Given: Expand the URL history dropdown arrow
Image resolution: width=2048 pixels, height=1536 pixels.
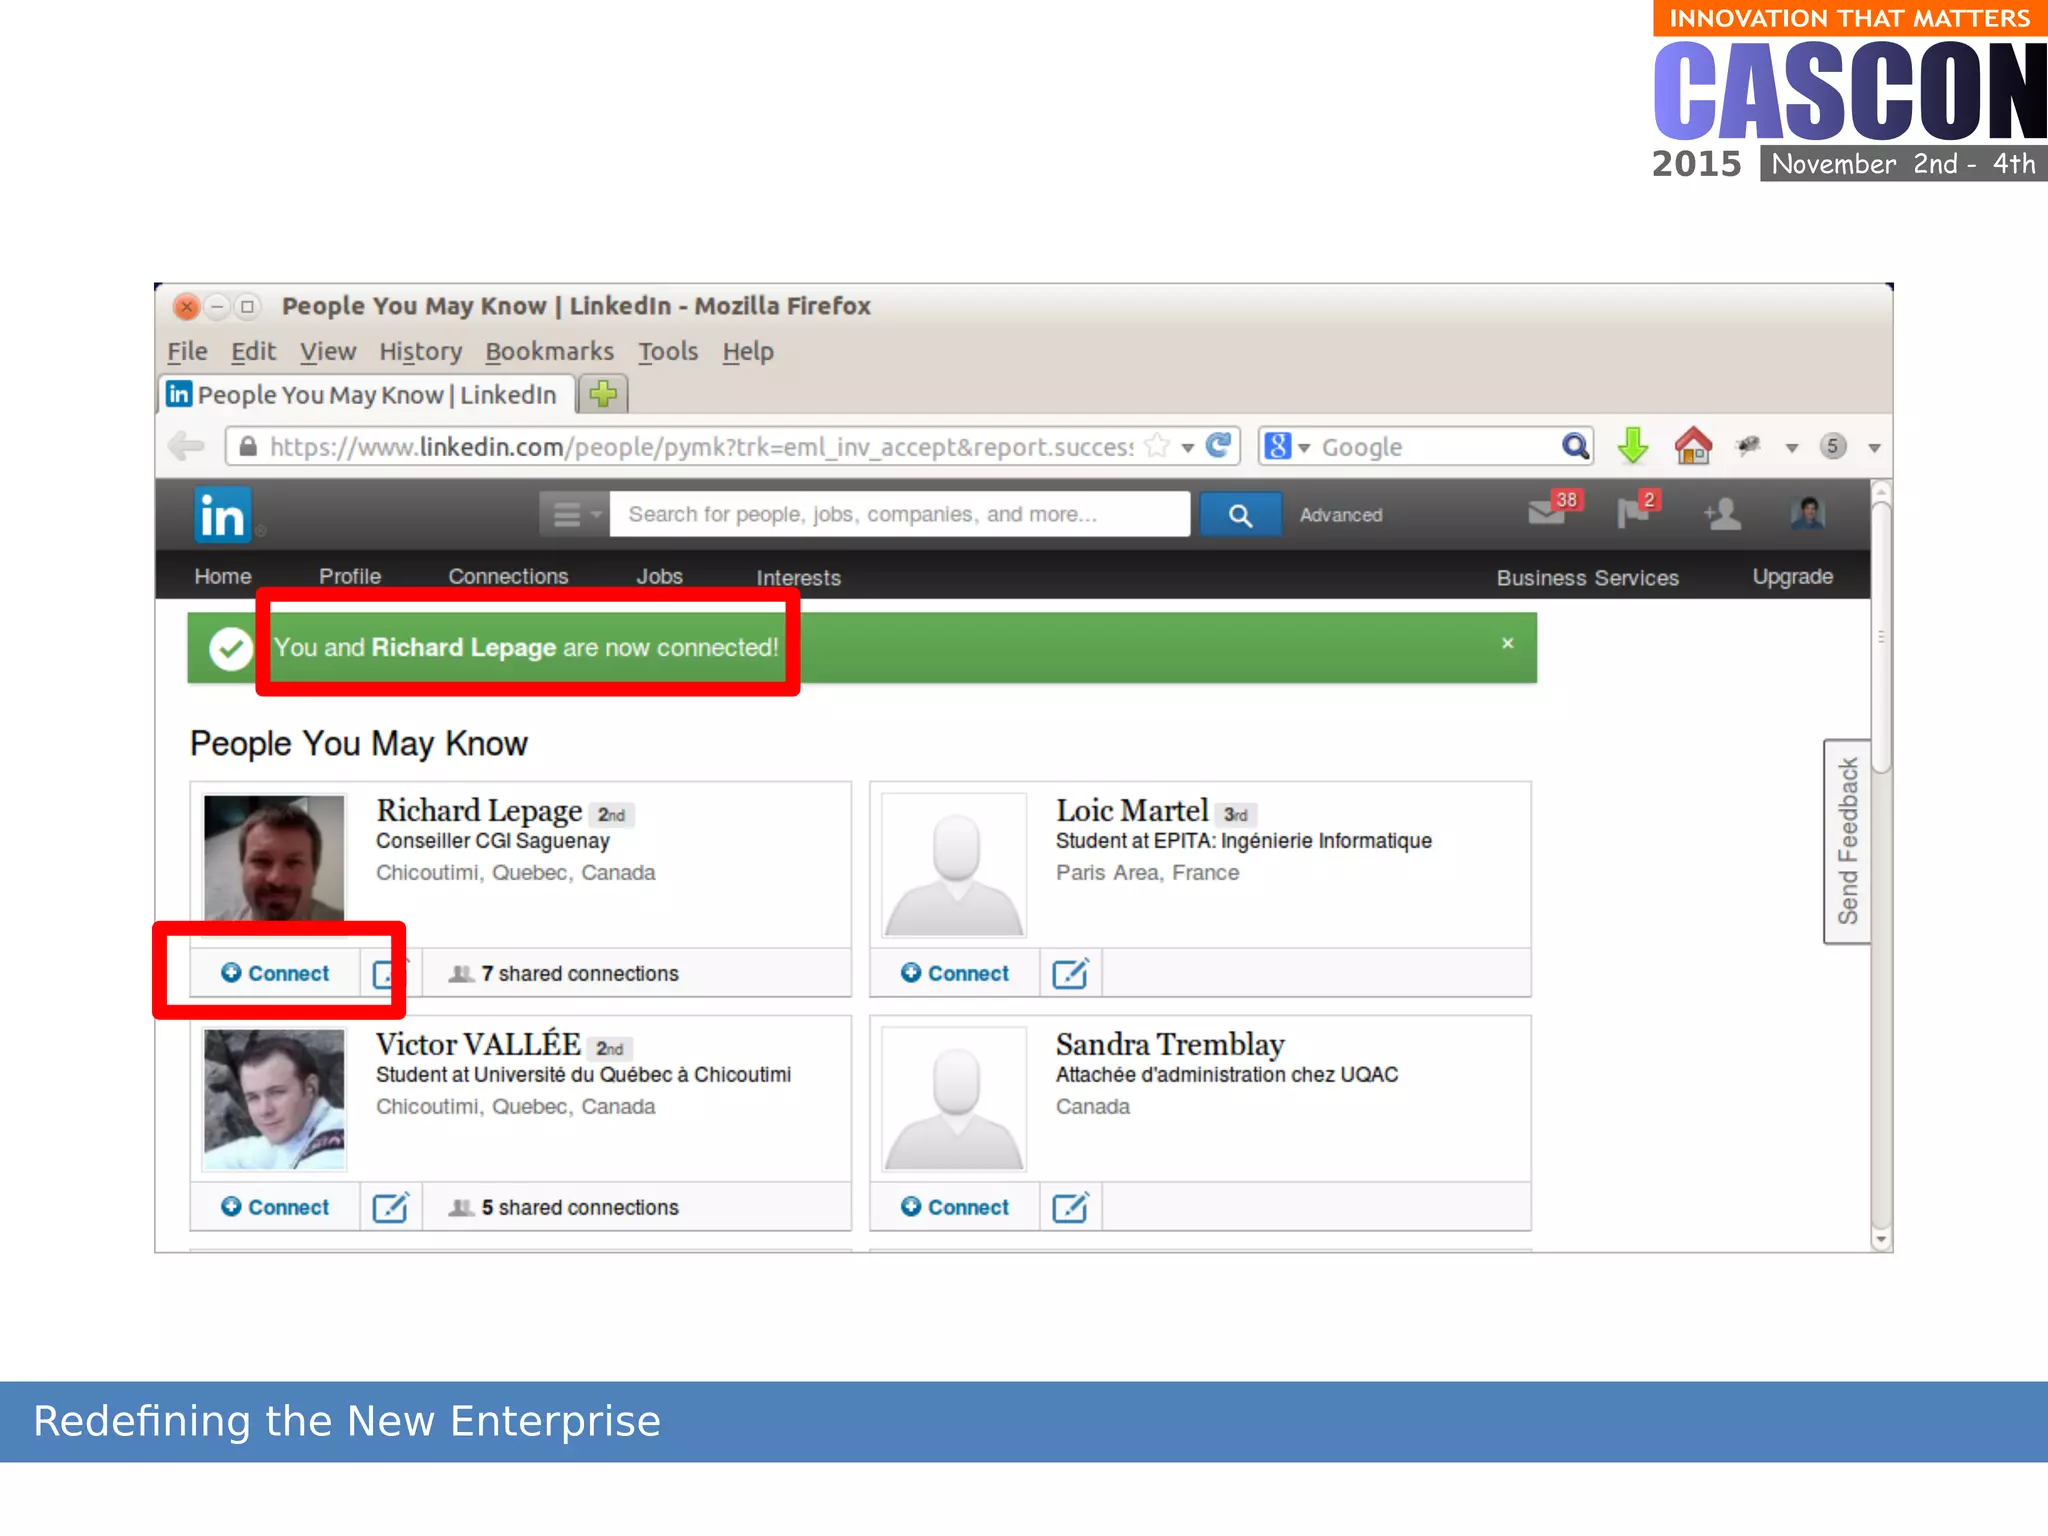Looking at the screenshot, I should tap(1188, 447).
